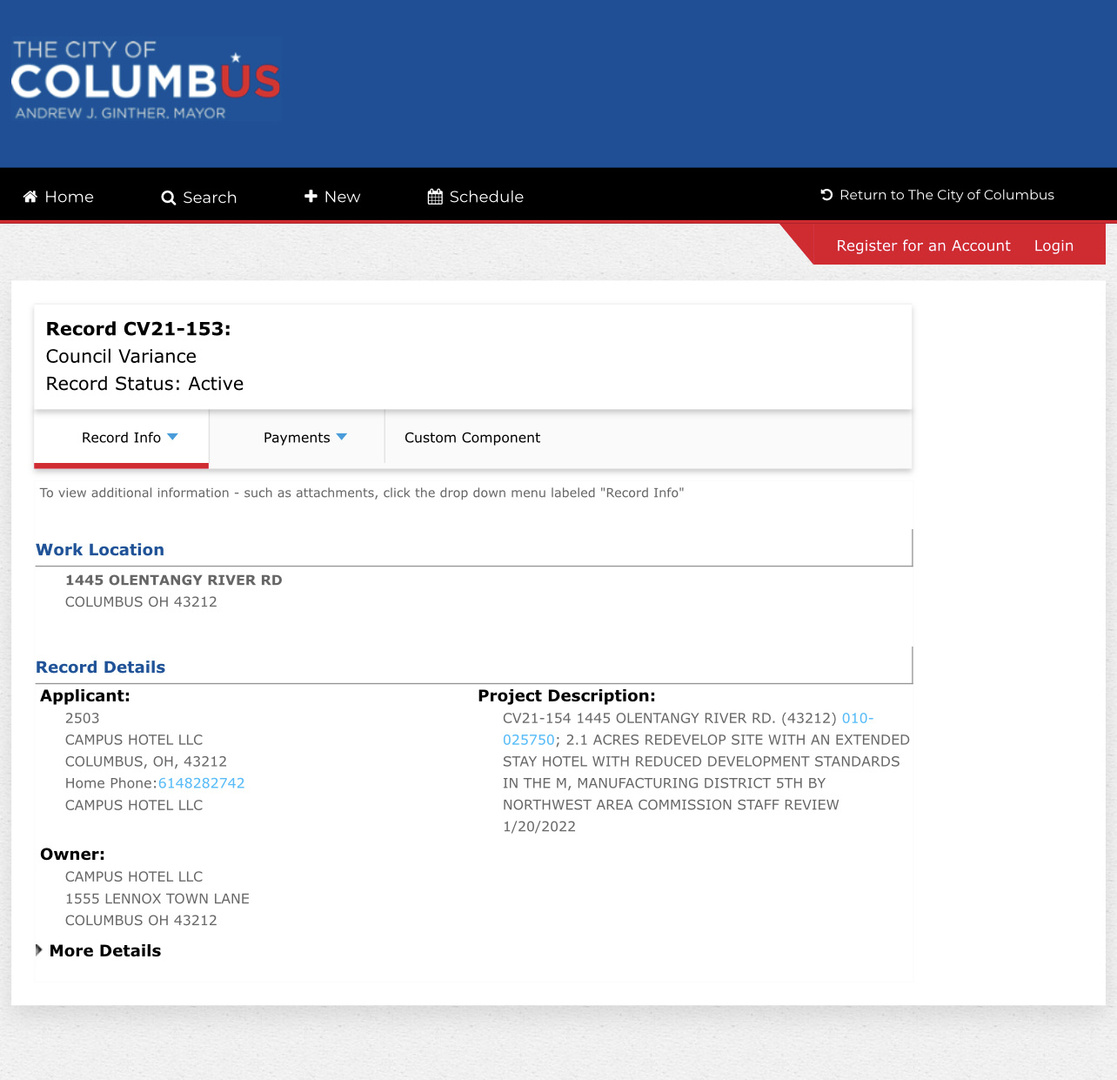
Task: Click the Login link
Action: [x=1054, y=246]
